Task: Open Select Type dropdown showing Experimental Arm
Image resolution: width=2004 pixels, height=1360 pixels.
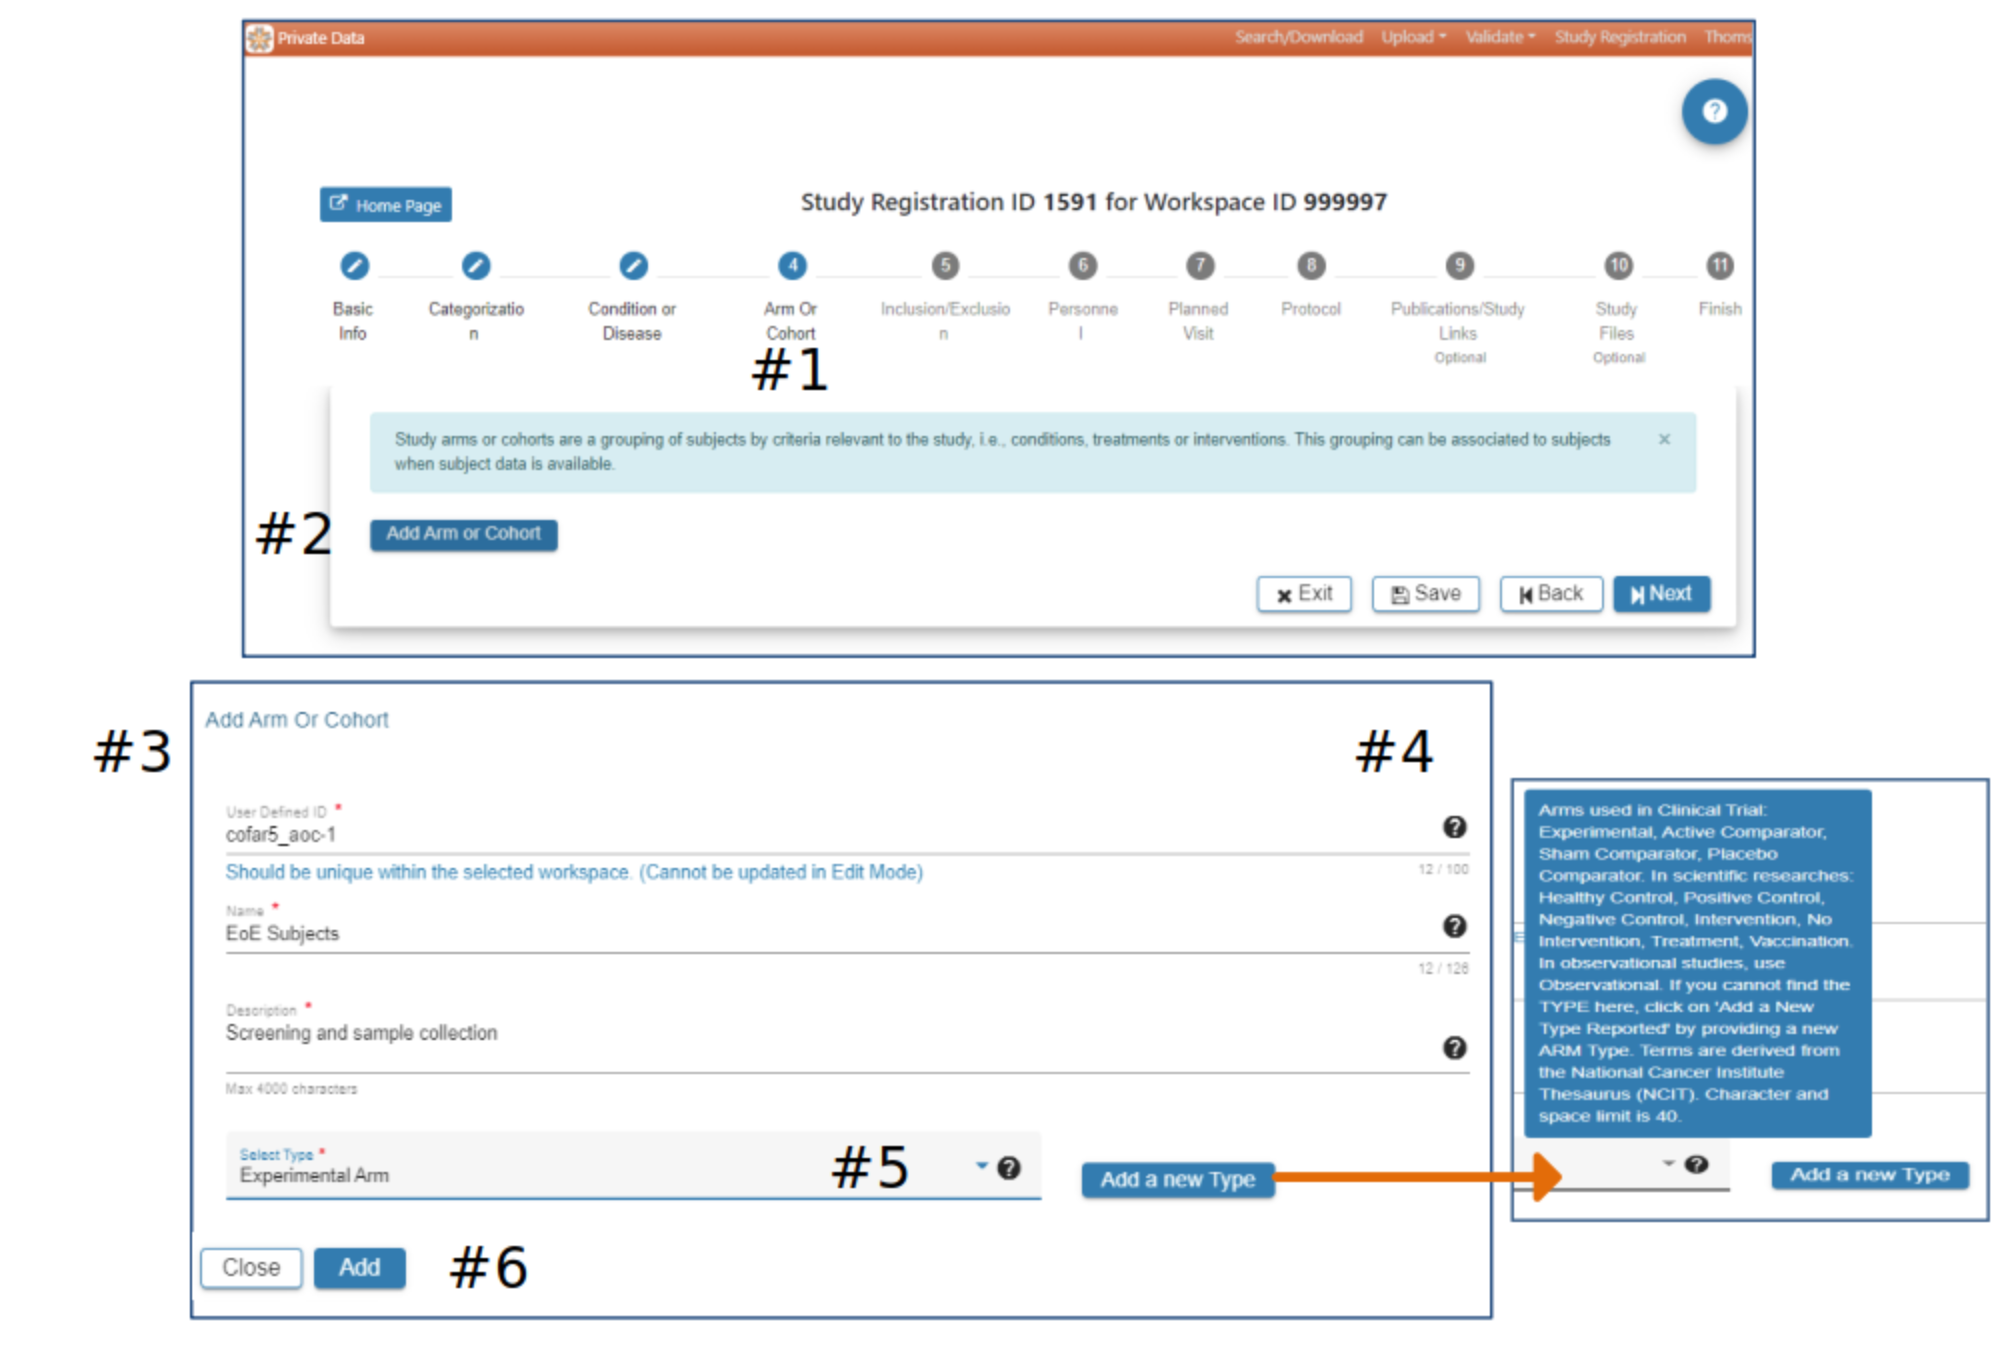Action: [x=633, y=1166]
